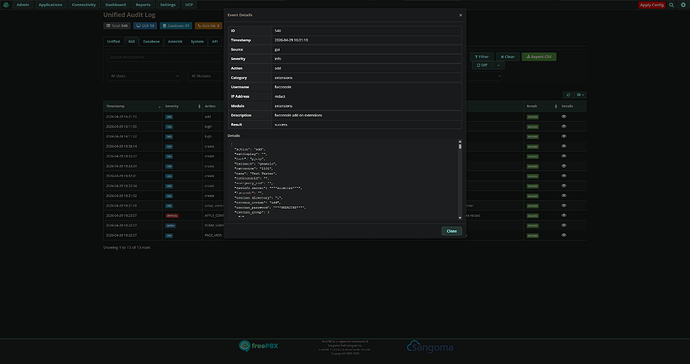Open the All Users dropdown
This screenshot has width=690, height=364.
143,76
